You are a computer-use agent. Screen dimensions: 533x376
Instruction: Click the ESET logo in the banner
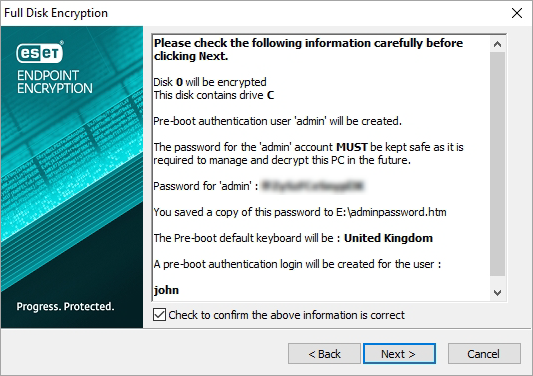pyautogui.click(x=40, y=52)
